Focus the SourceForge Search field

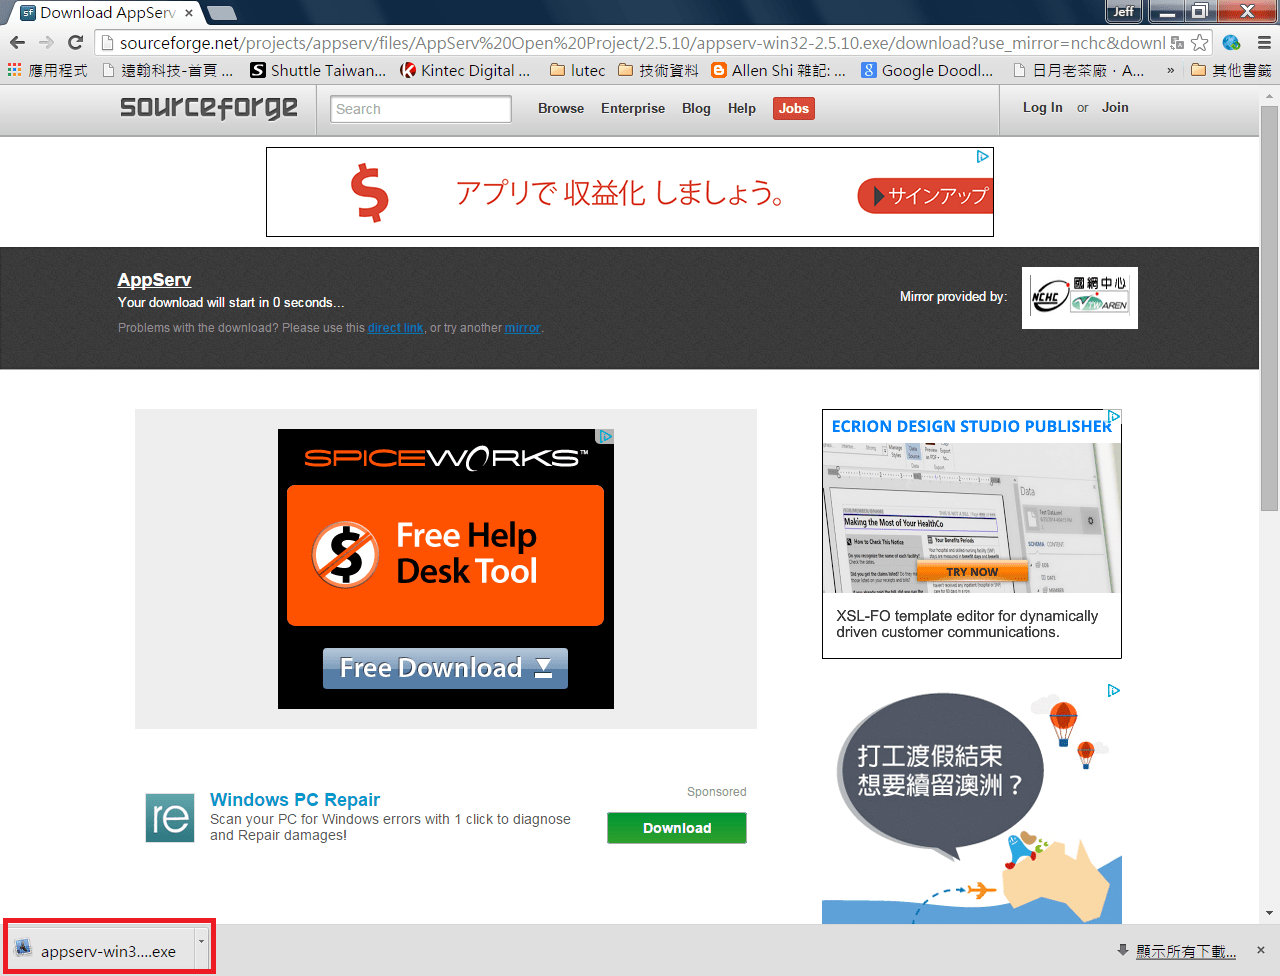tap(421, 109)
